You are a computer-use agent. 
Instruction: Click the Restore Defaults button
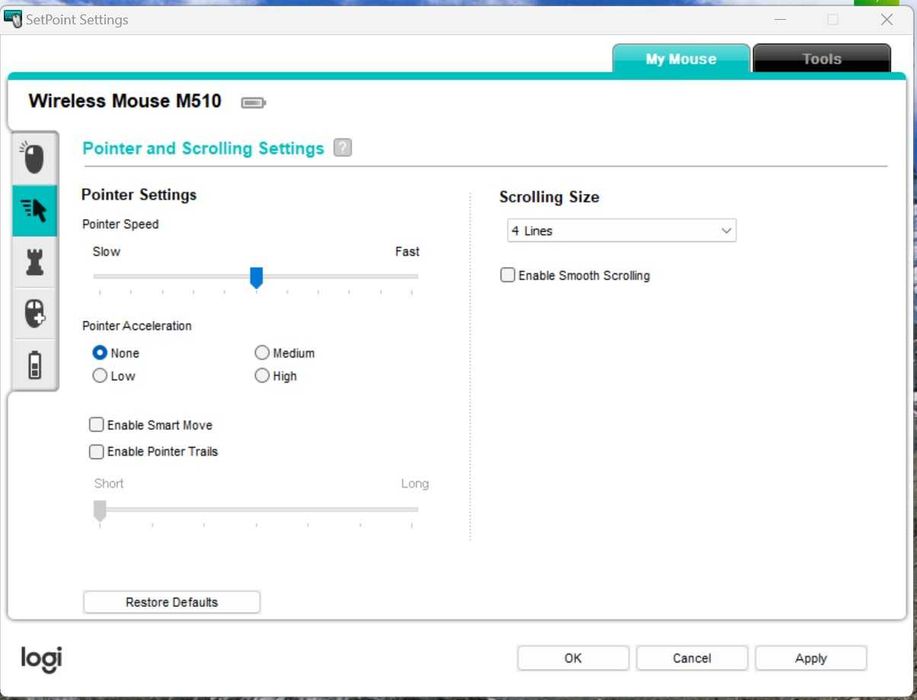pos(172,602)
